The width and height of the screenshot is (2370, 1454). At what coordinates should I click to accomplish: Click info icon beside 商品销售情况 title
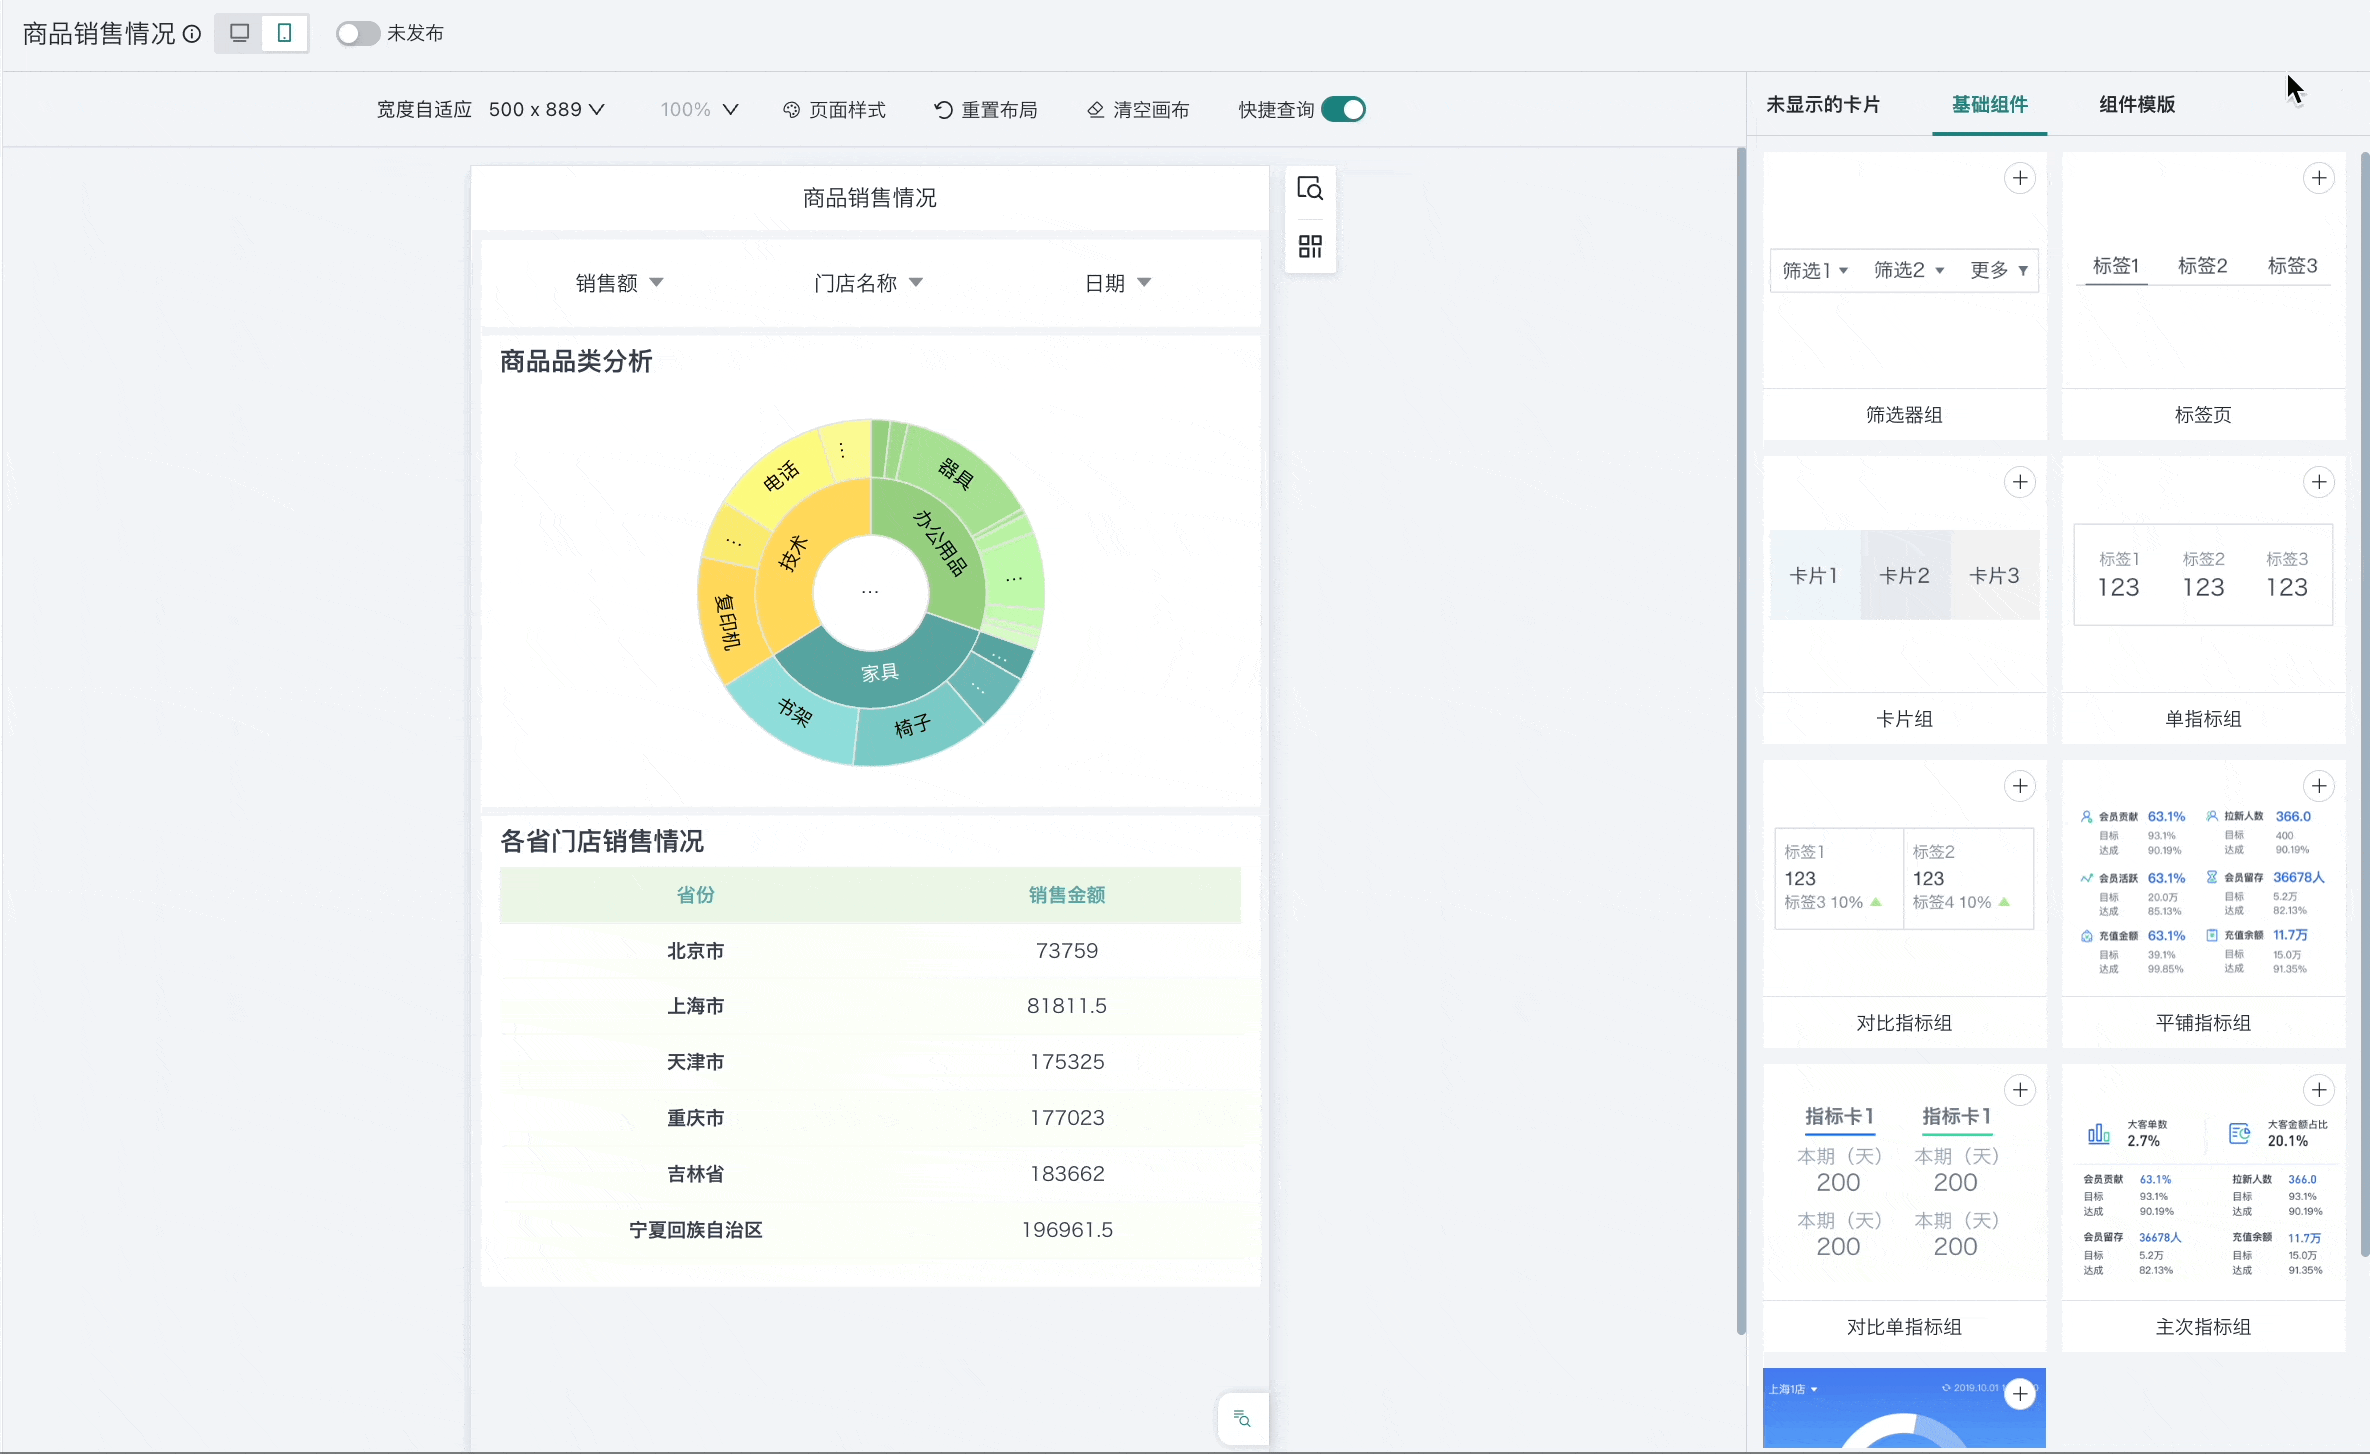tap(192, 34)
